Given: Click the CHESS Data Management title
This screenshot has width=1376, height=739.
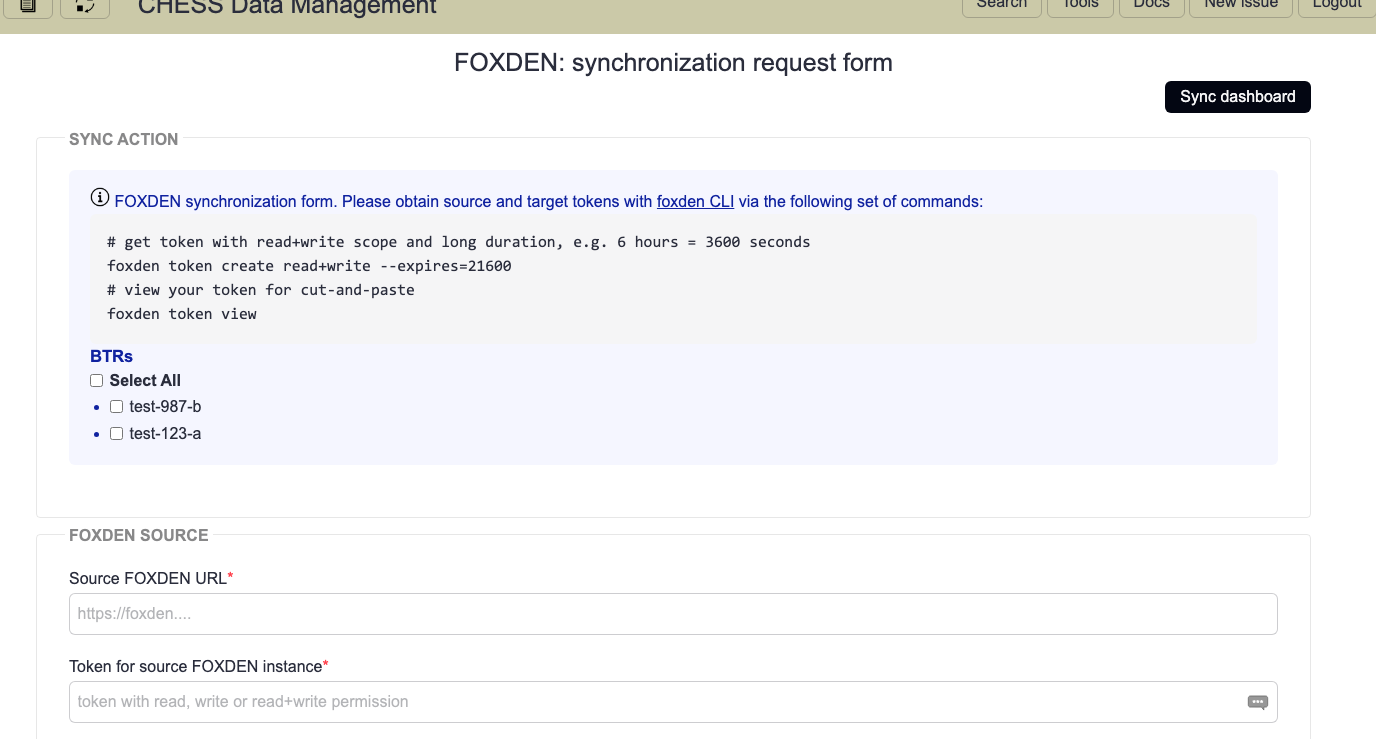Looking at the screenshot, I should 287,8.
